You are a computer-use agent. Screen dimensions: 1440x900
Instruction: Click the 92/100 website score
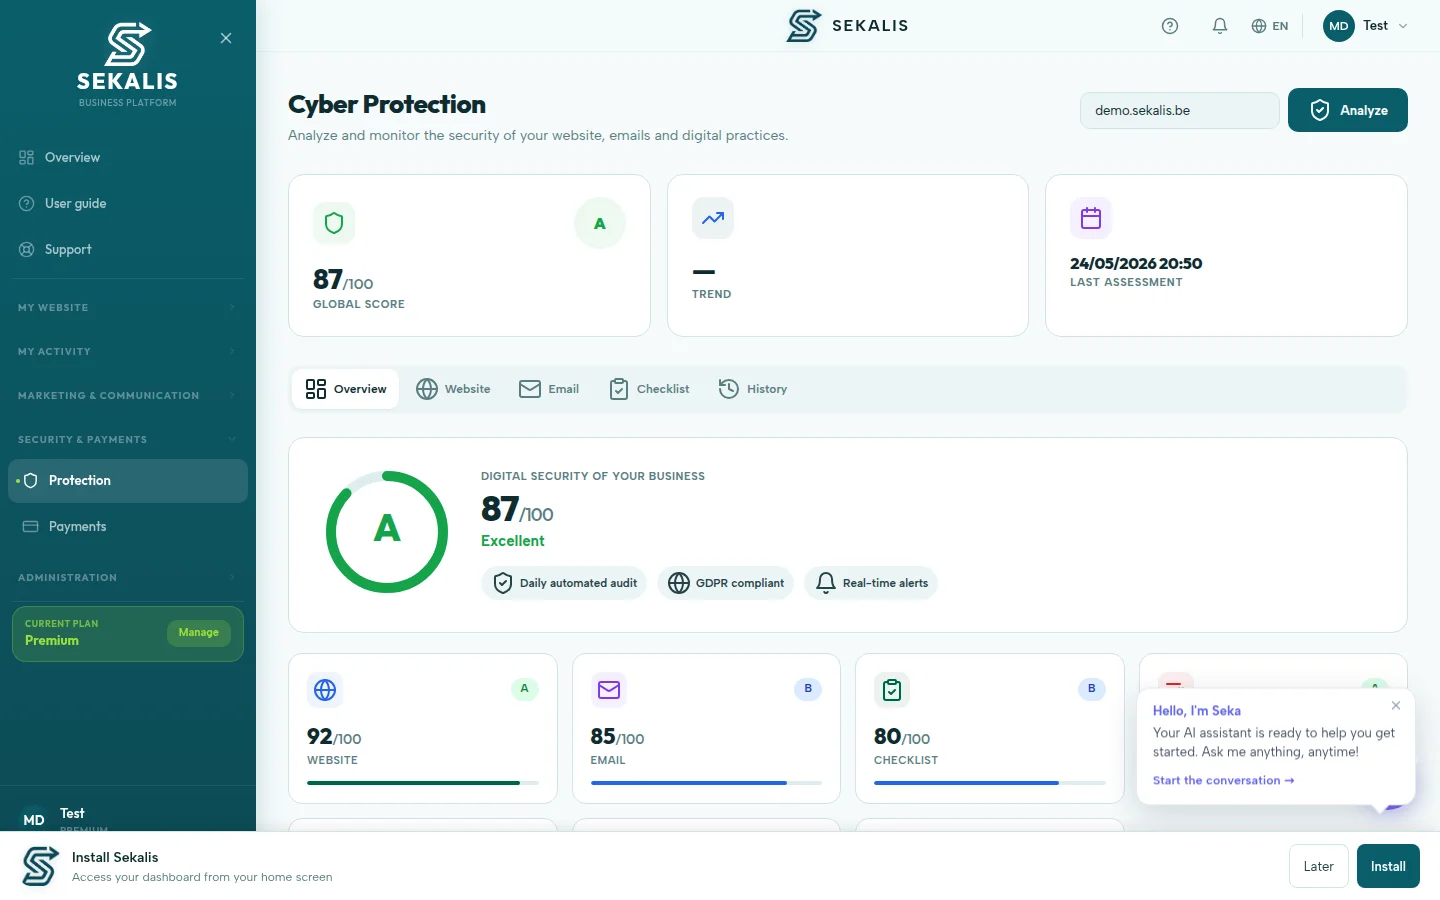point(334,737)
